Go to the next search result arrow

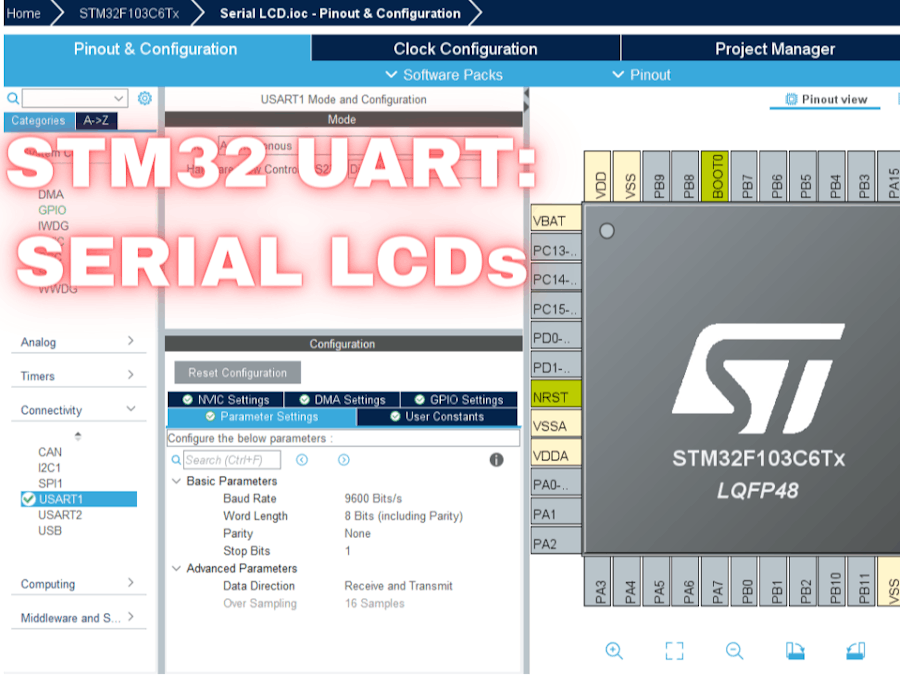pos(344,460)
